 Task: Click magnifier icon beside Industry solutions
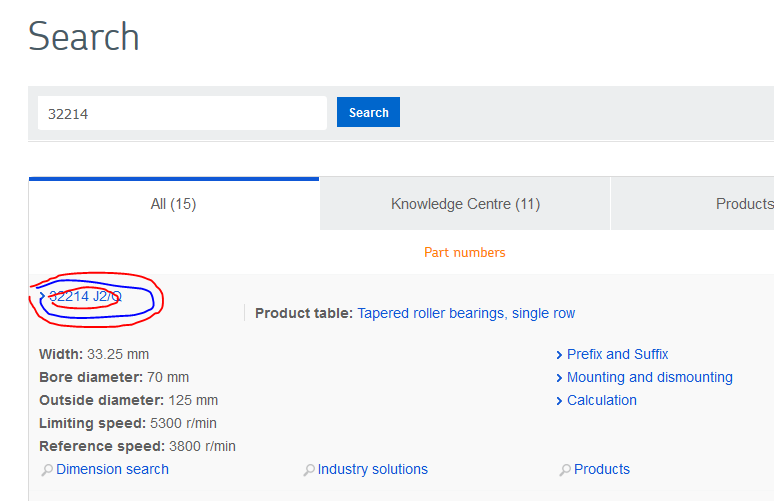coord(309,470)
